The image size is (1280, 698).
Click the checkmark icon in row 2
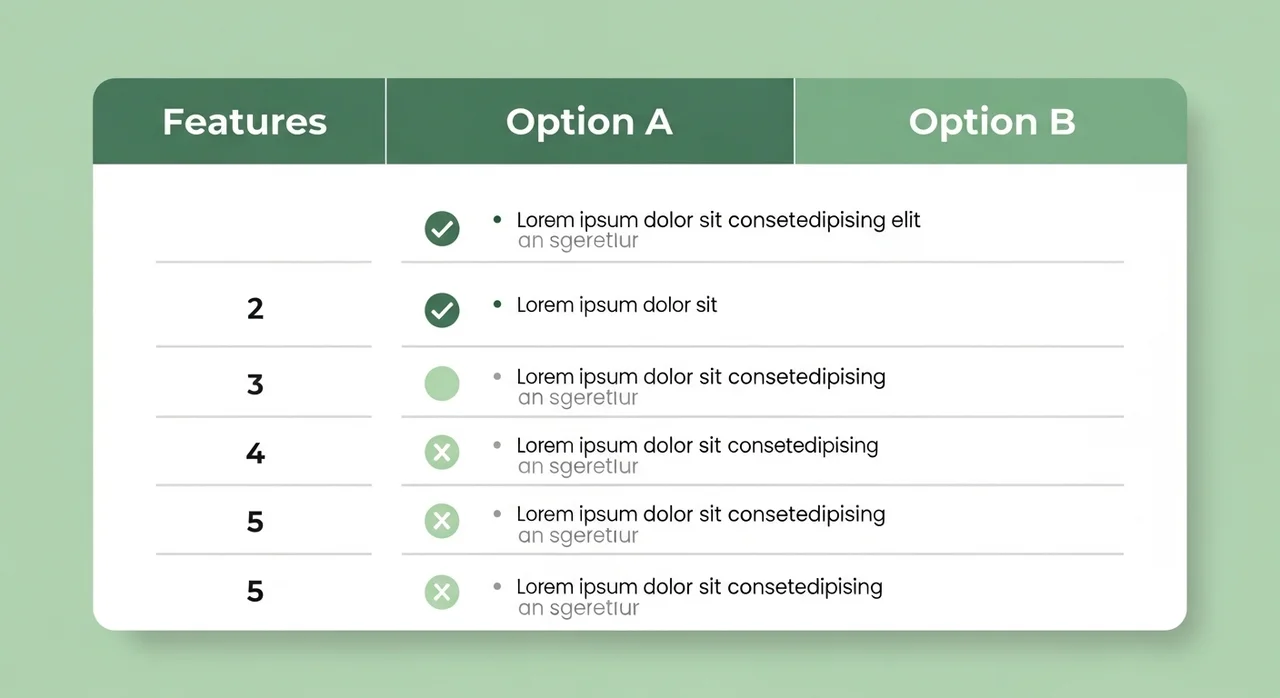point(442,310)
